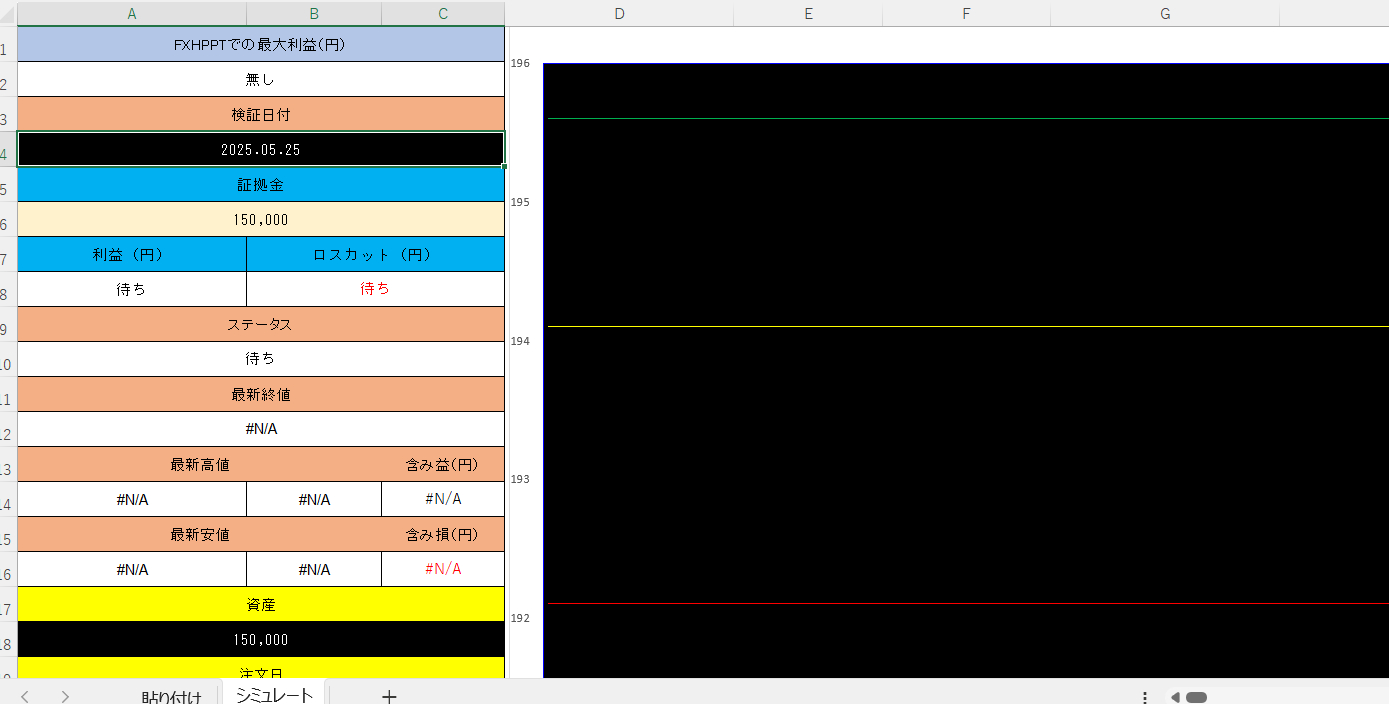Click the 証拠金 value cell 150,000

260,220
